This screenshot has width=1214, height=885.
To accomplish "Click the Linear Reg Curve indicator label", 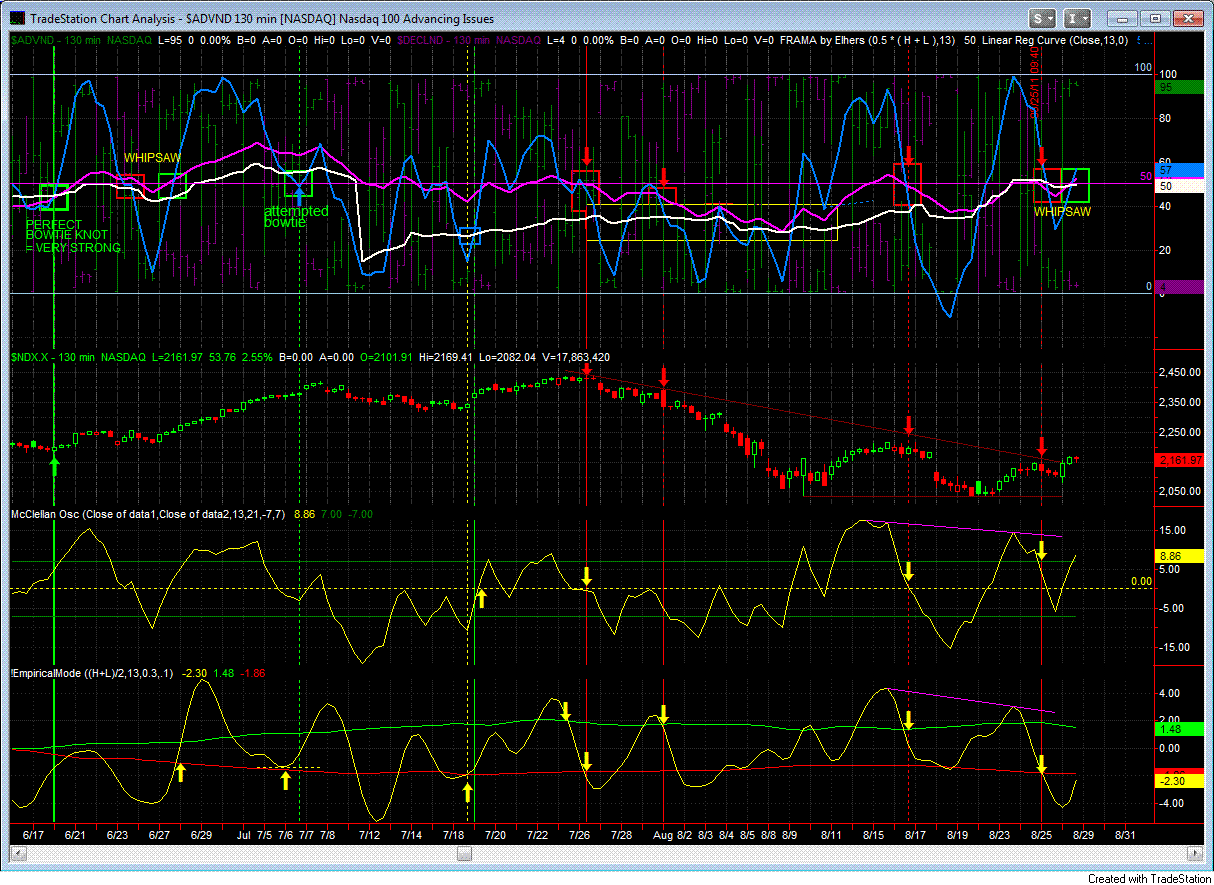I will click(1056, 40).
